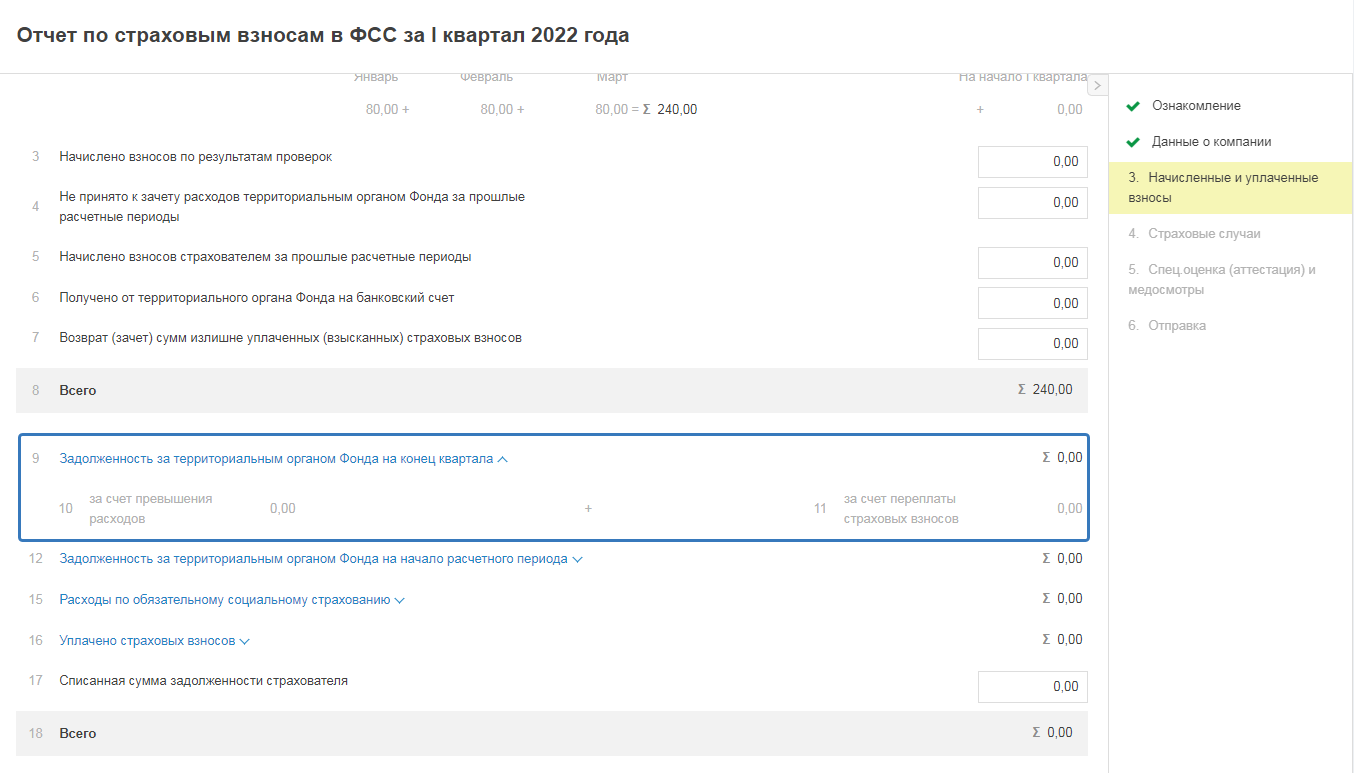Edit Списанная сумма задолженности страхователя field
The image size is (1354, 773).
click(1032, 687)
